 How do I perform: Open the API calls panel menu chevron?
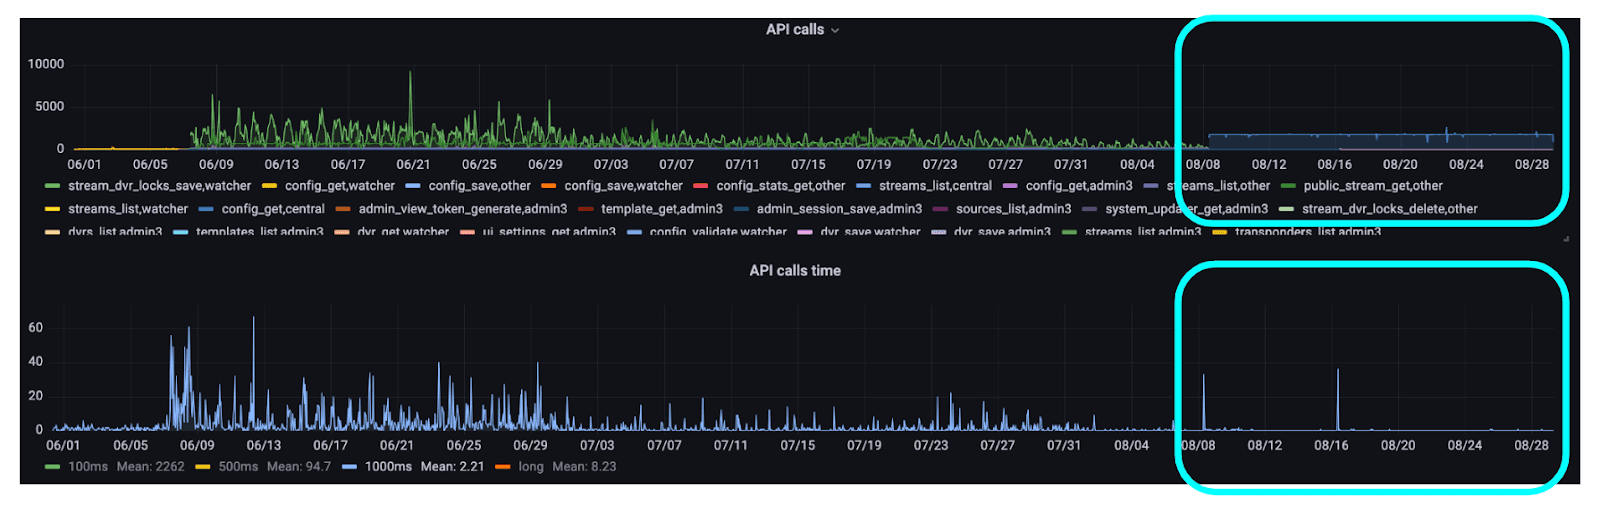click(x=835, y=31)
